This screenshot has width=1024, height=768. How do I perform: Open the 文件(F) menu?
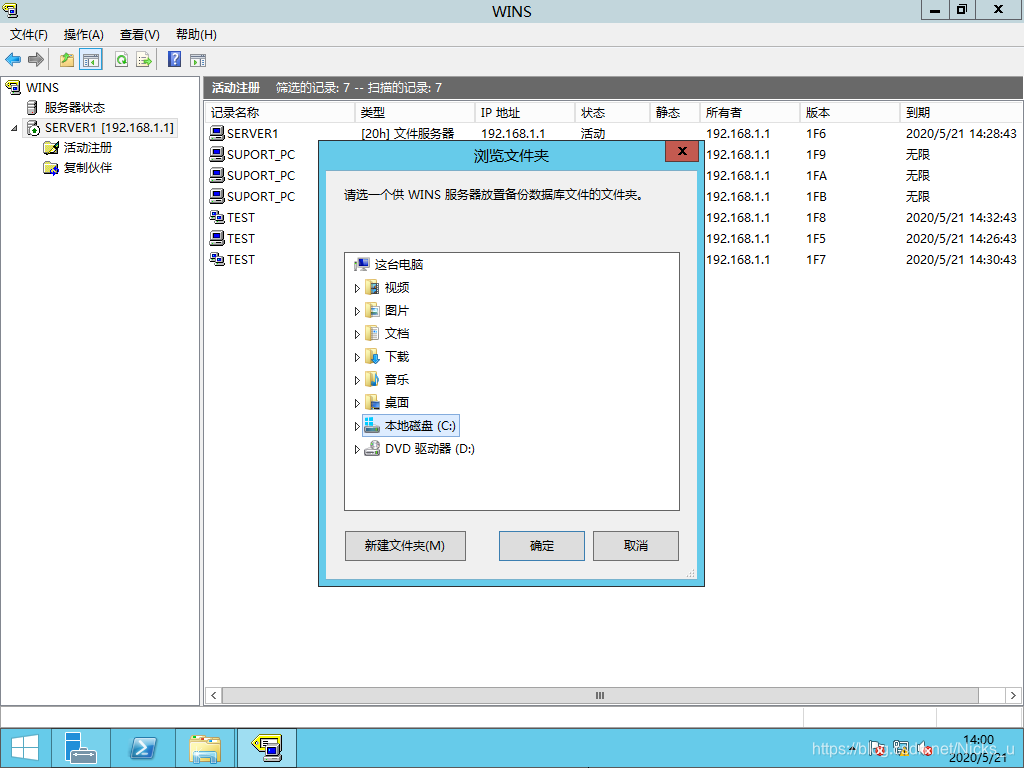tap(29, 35)
